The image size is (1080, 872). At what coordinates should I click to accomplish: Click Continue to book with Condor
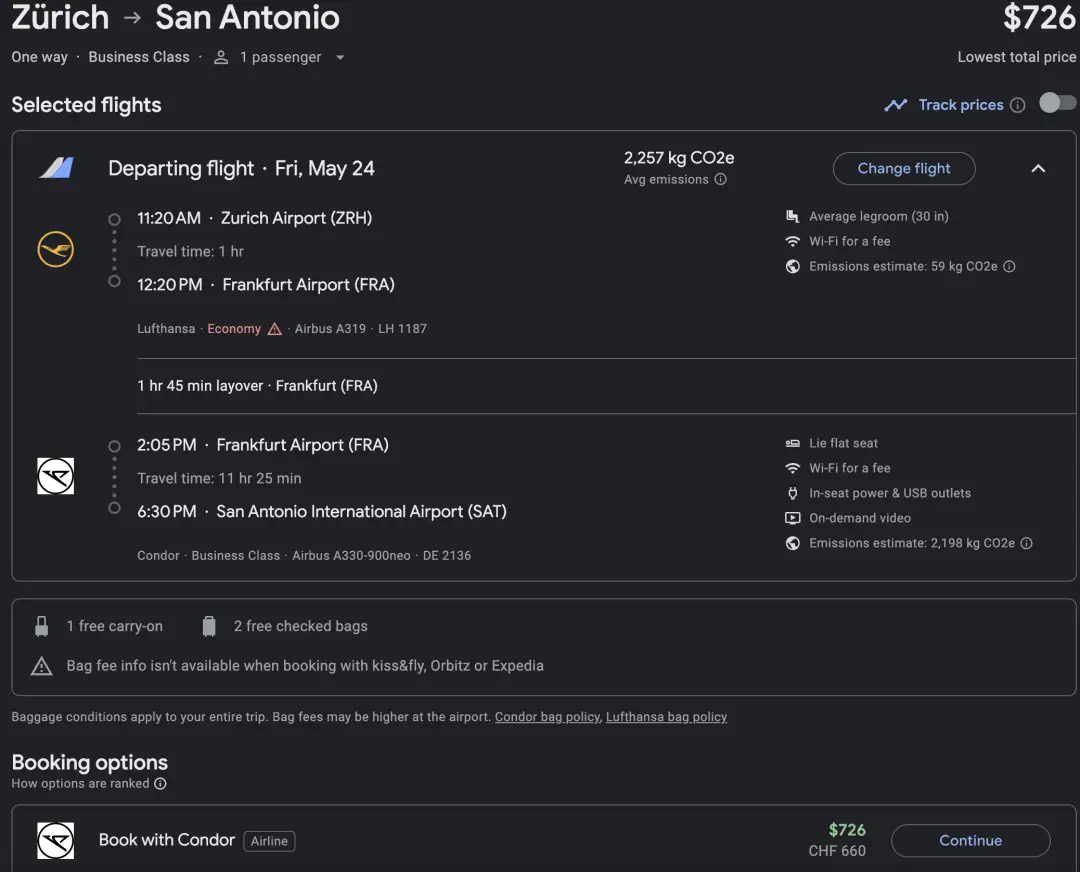coord(970,840)
